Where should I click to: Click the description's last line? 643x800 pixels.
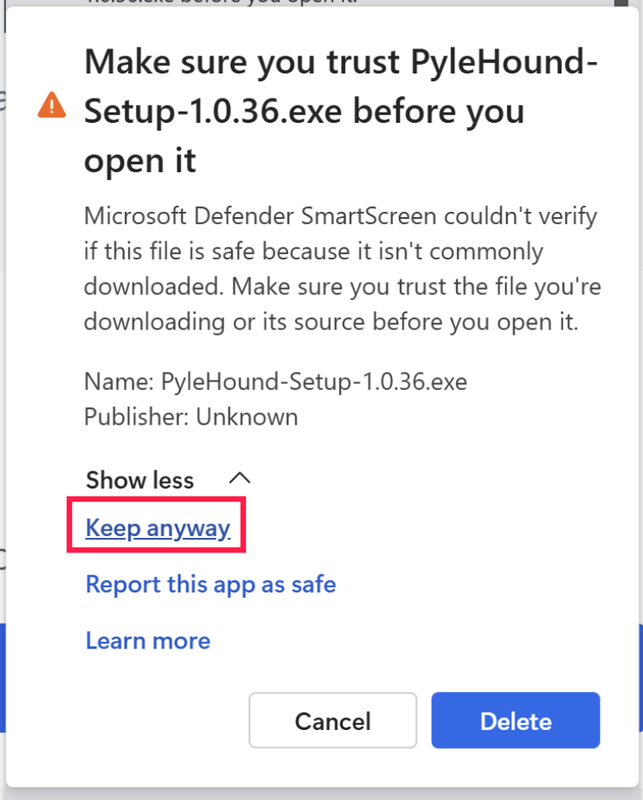330,323
